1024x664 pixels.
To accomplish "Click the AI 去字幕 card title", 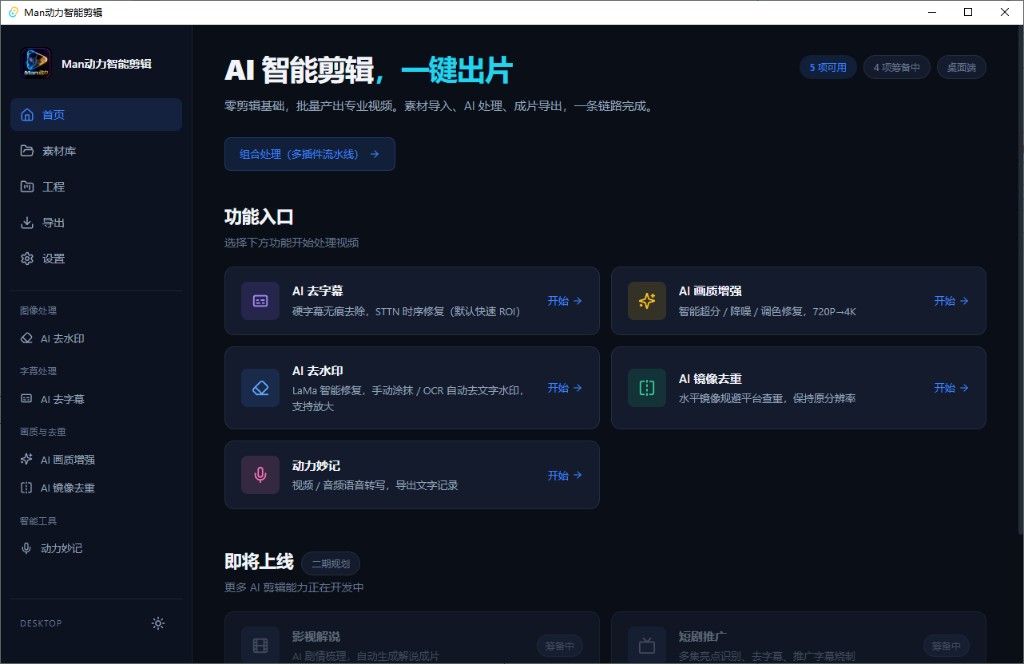I will (x=317, y=291).
